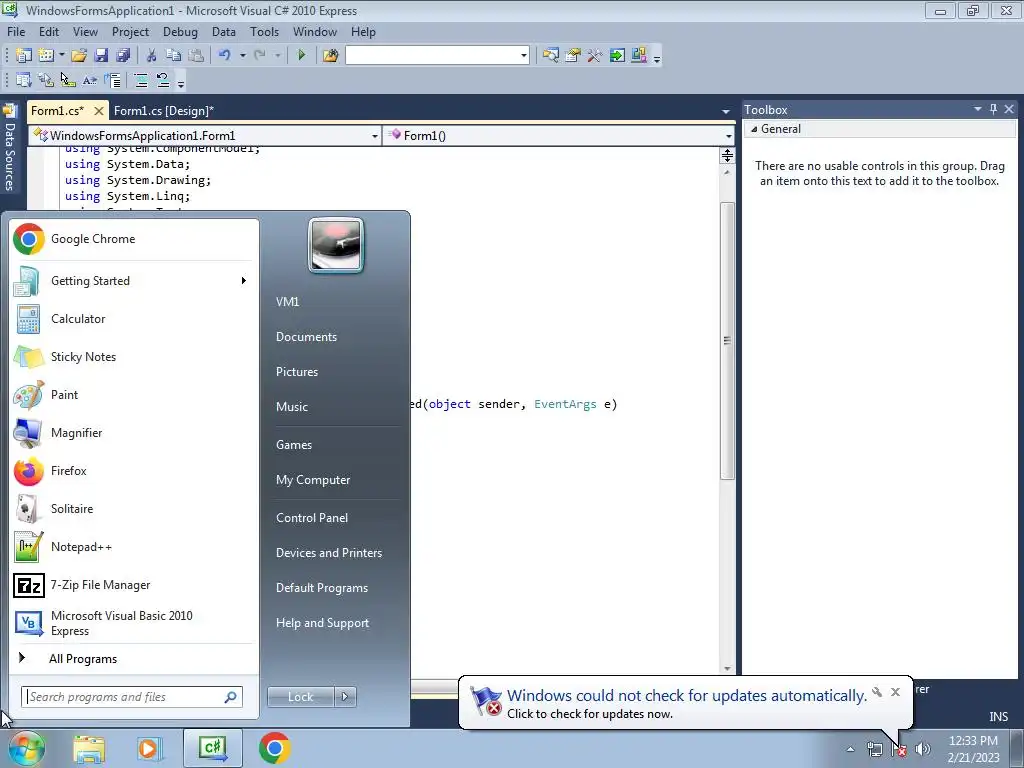
Task: Collapse the General group in Toolbox
Action: [754, 129]
